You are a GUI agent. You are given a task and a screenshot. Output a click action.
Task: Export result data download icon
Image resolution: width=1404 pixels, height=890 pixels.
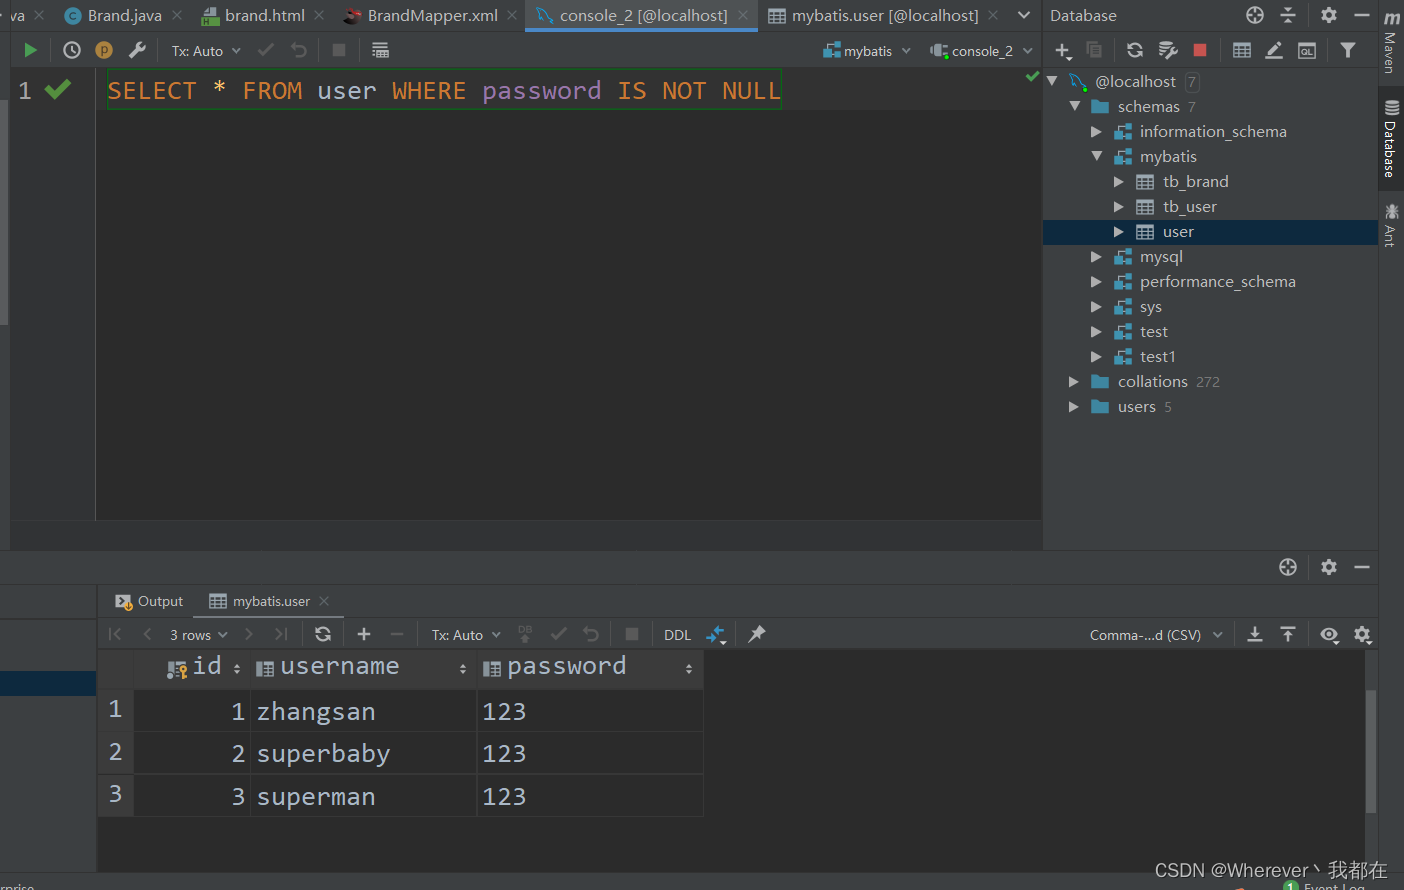pyautogui.click(x=1255, y=634)
